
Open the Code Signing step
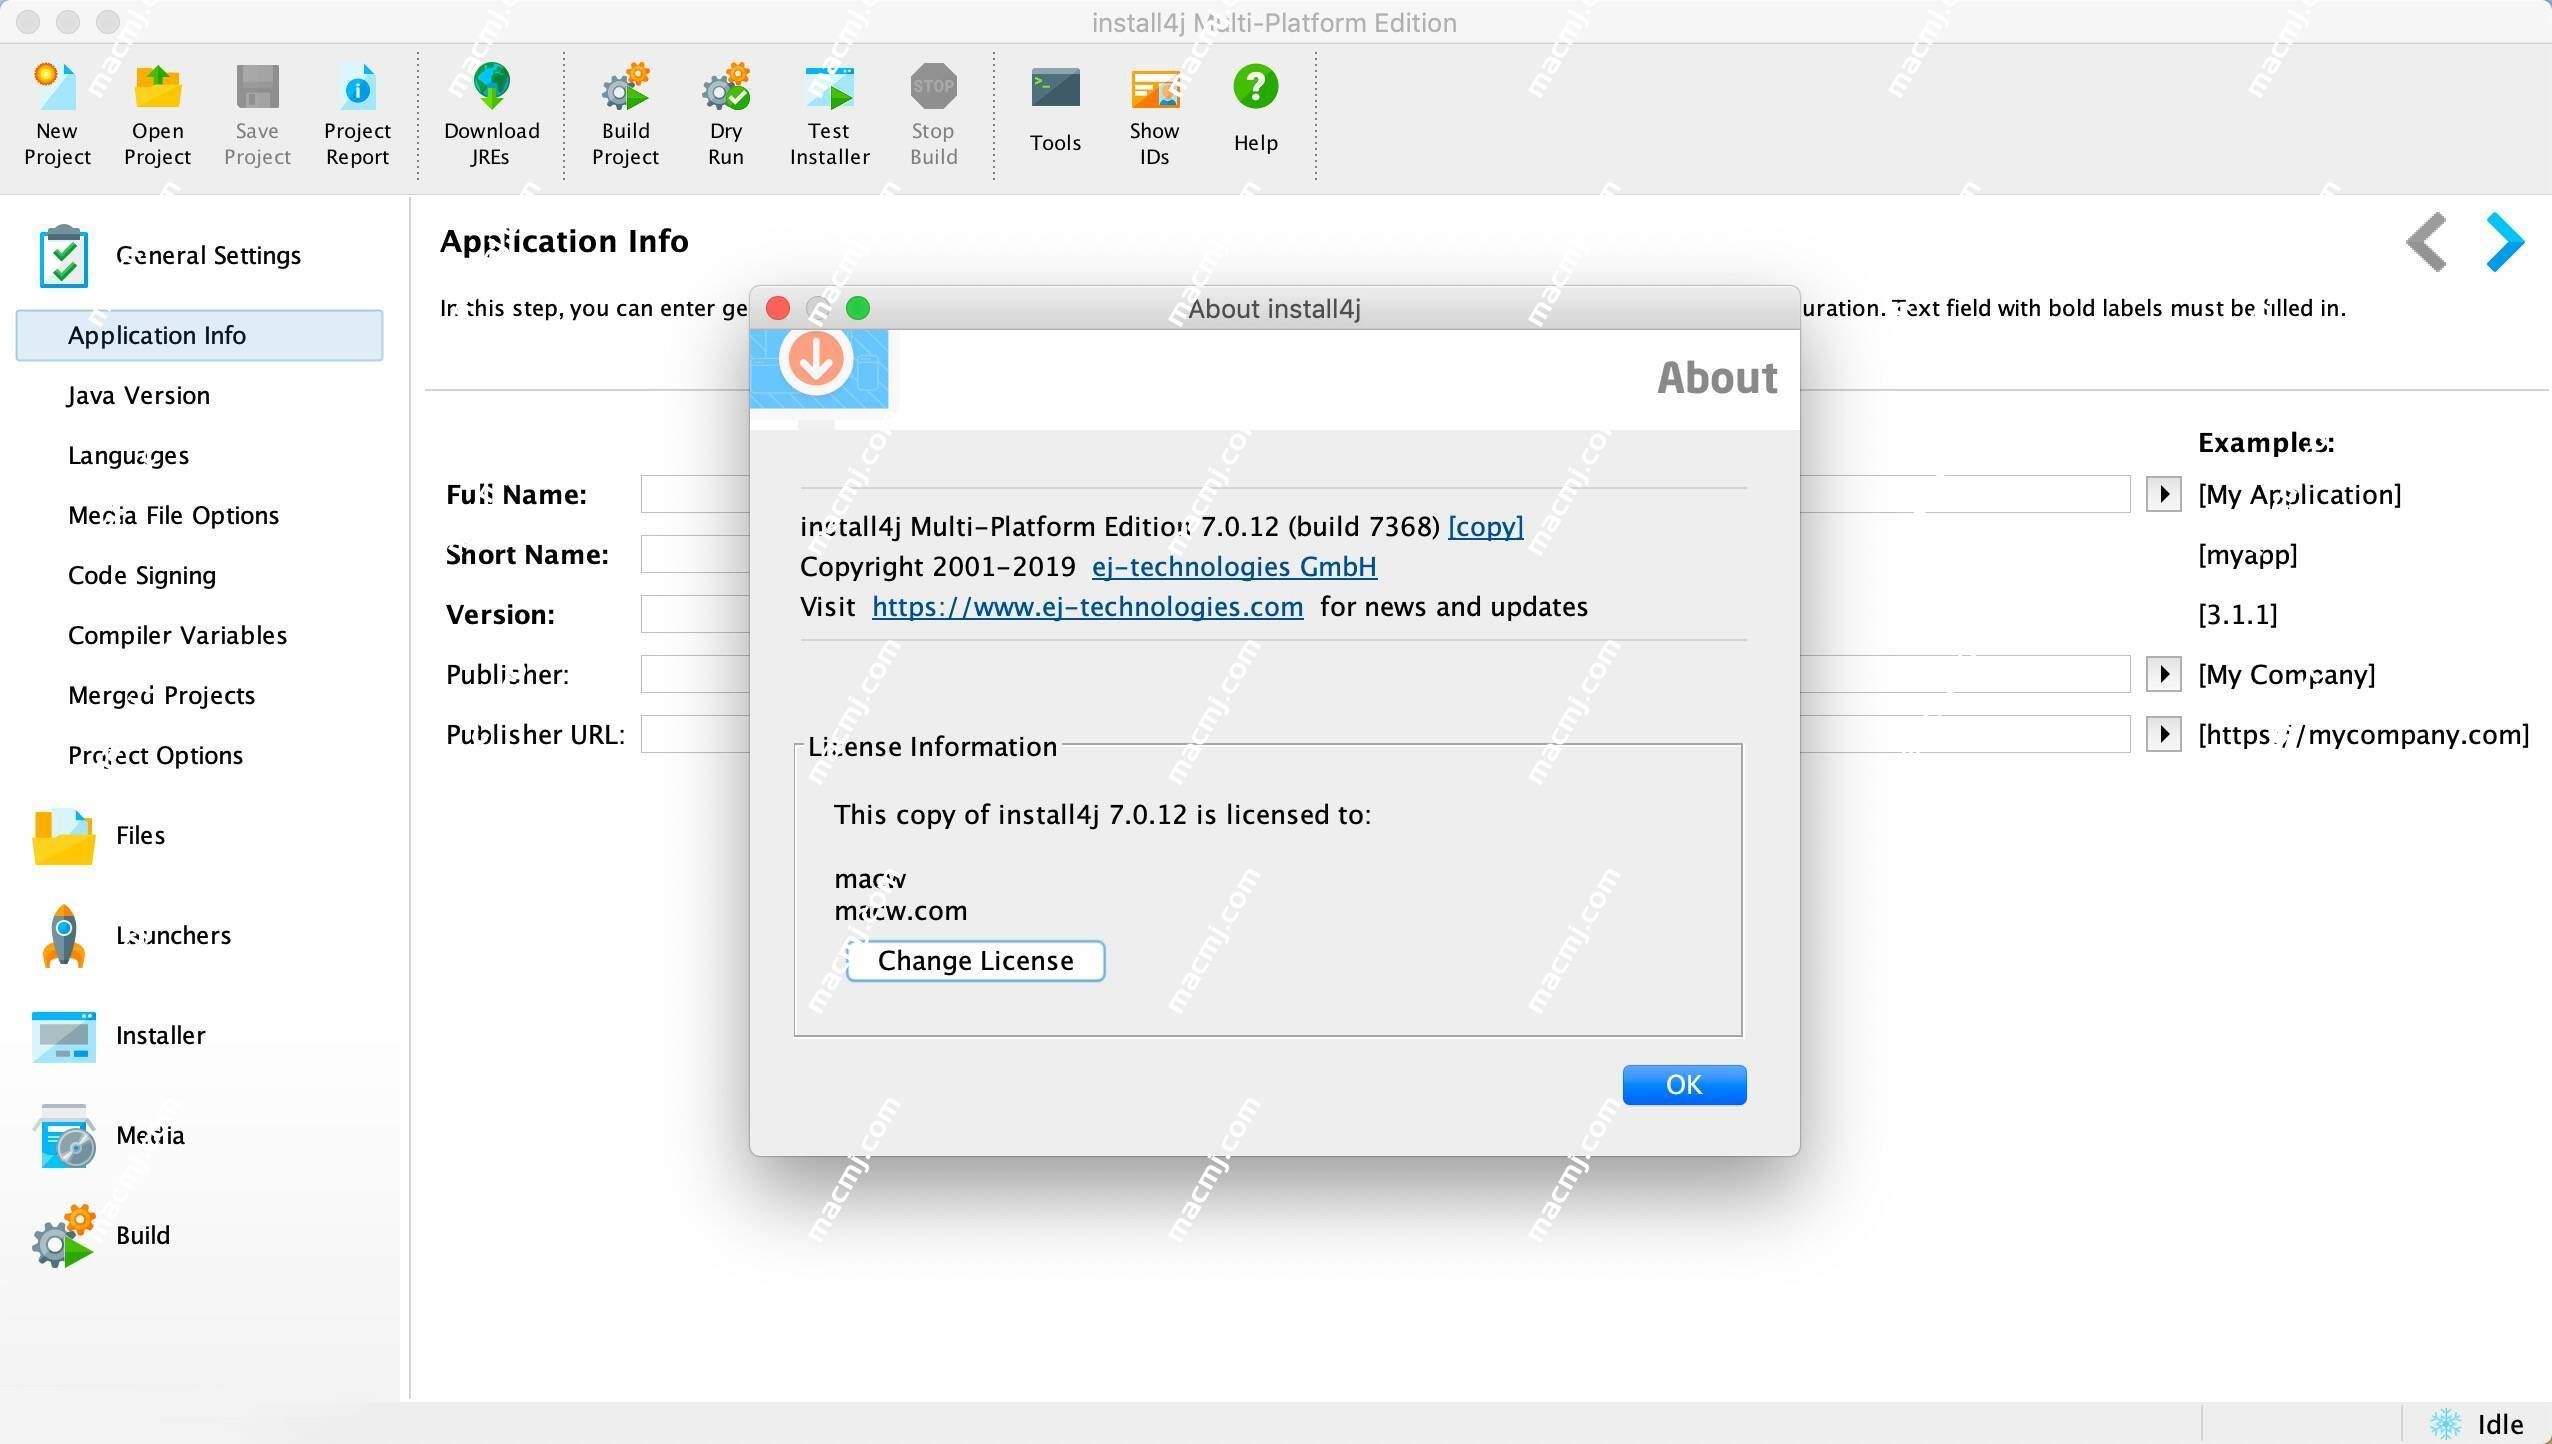pyautogui.click(x=142, y=575)
